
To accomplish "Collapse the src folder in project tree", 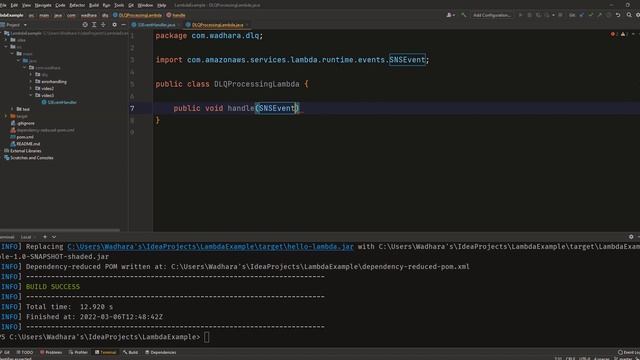I will (6, 47).
